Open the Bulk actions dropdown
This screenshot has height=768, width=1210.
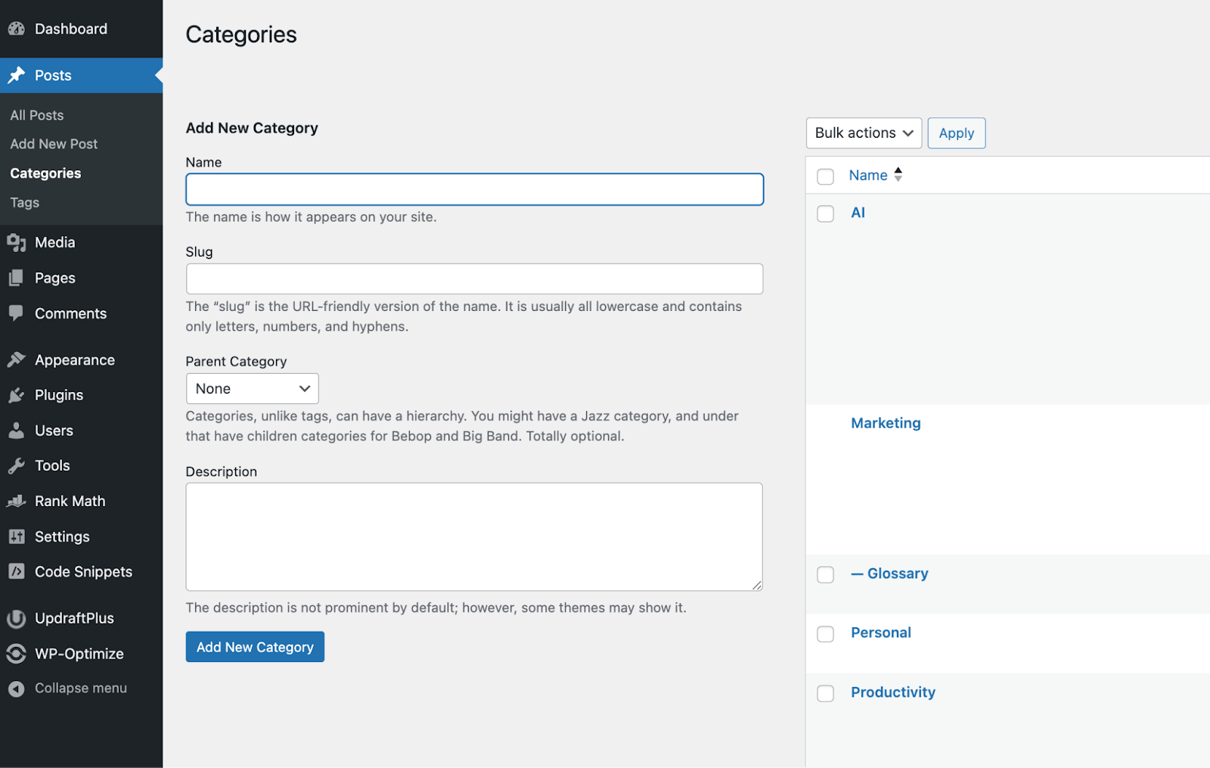(863, 132)
